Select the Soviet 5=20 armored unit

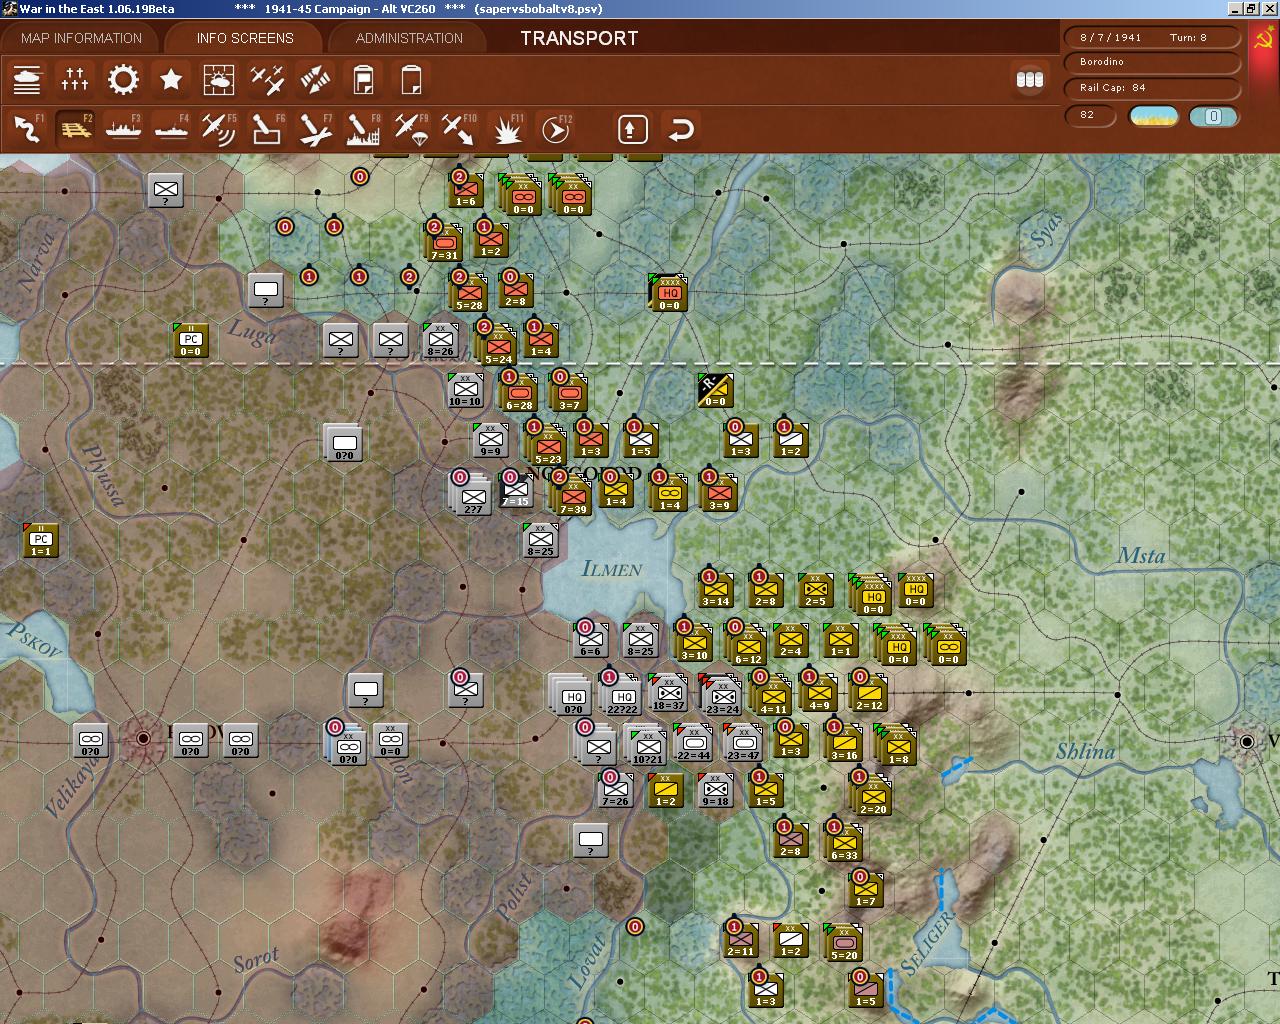coord(844,945)
